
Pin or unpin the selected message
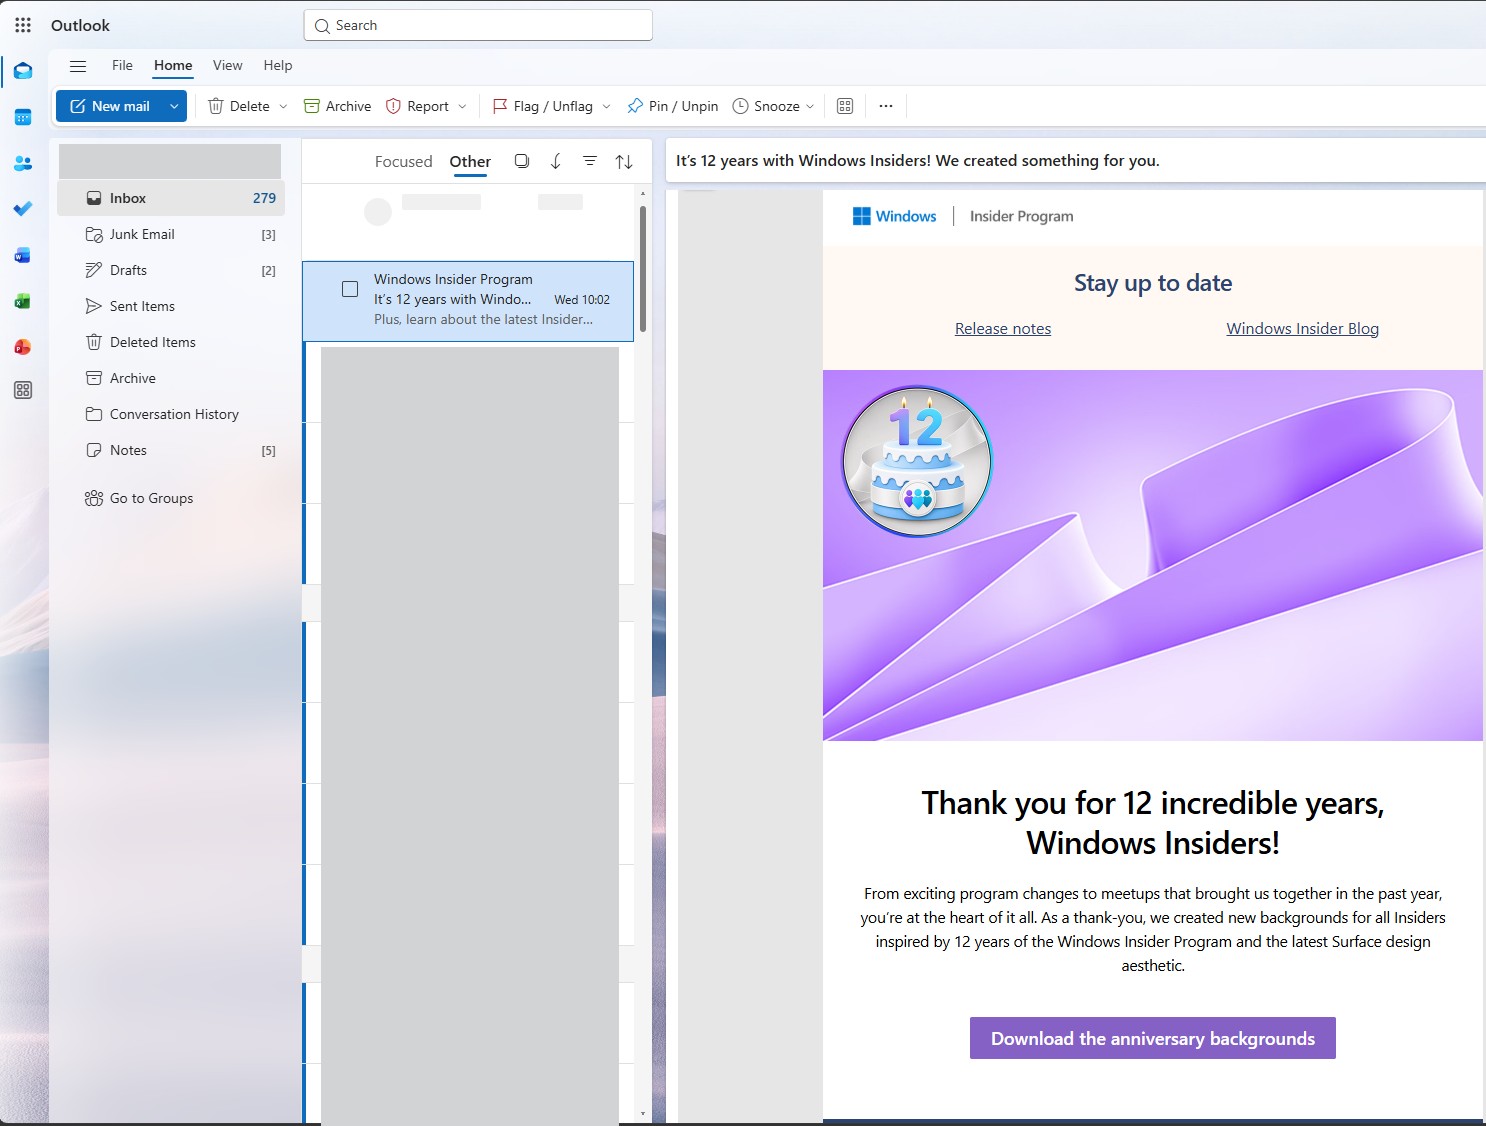coord(672,106)
